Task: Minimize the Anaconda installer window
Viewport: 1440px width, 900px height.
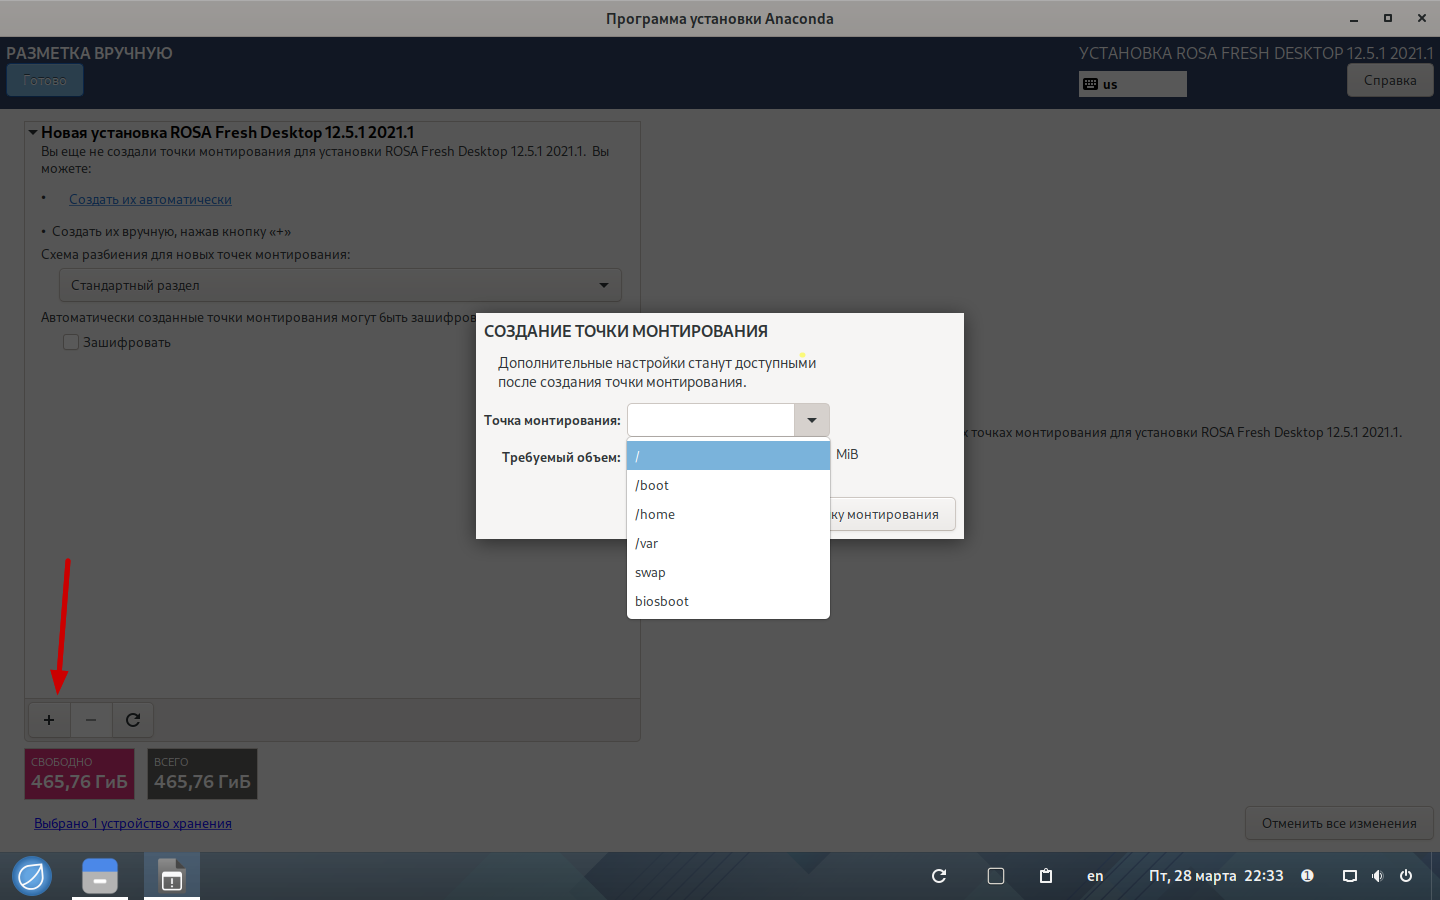Action: (1354, 18)
